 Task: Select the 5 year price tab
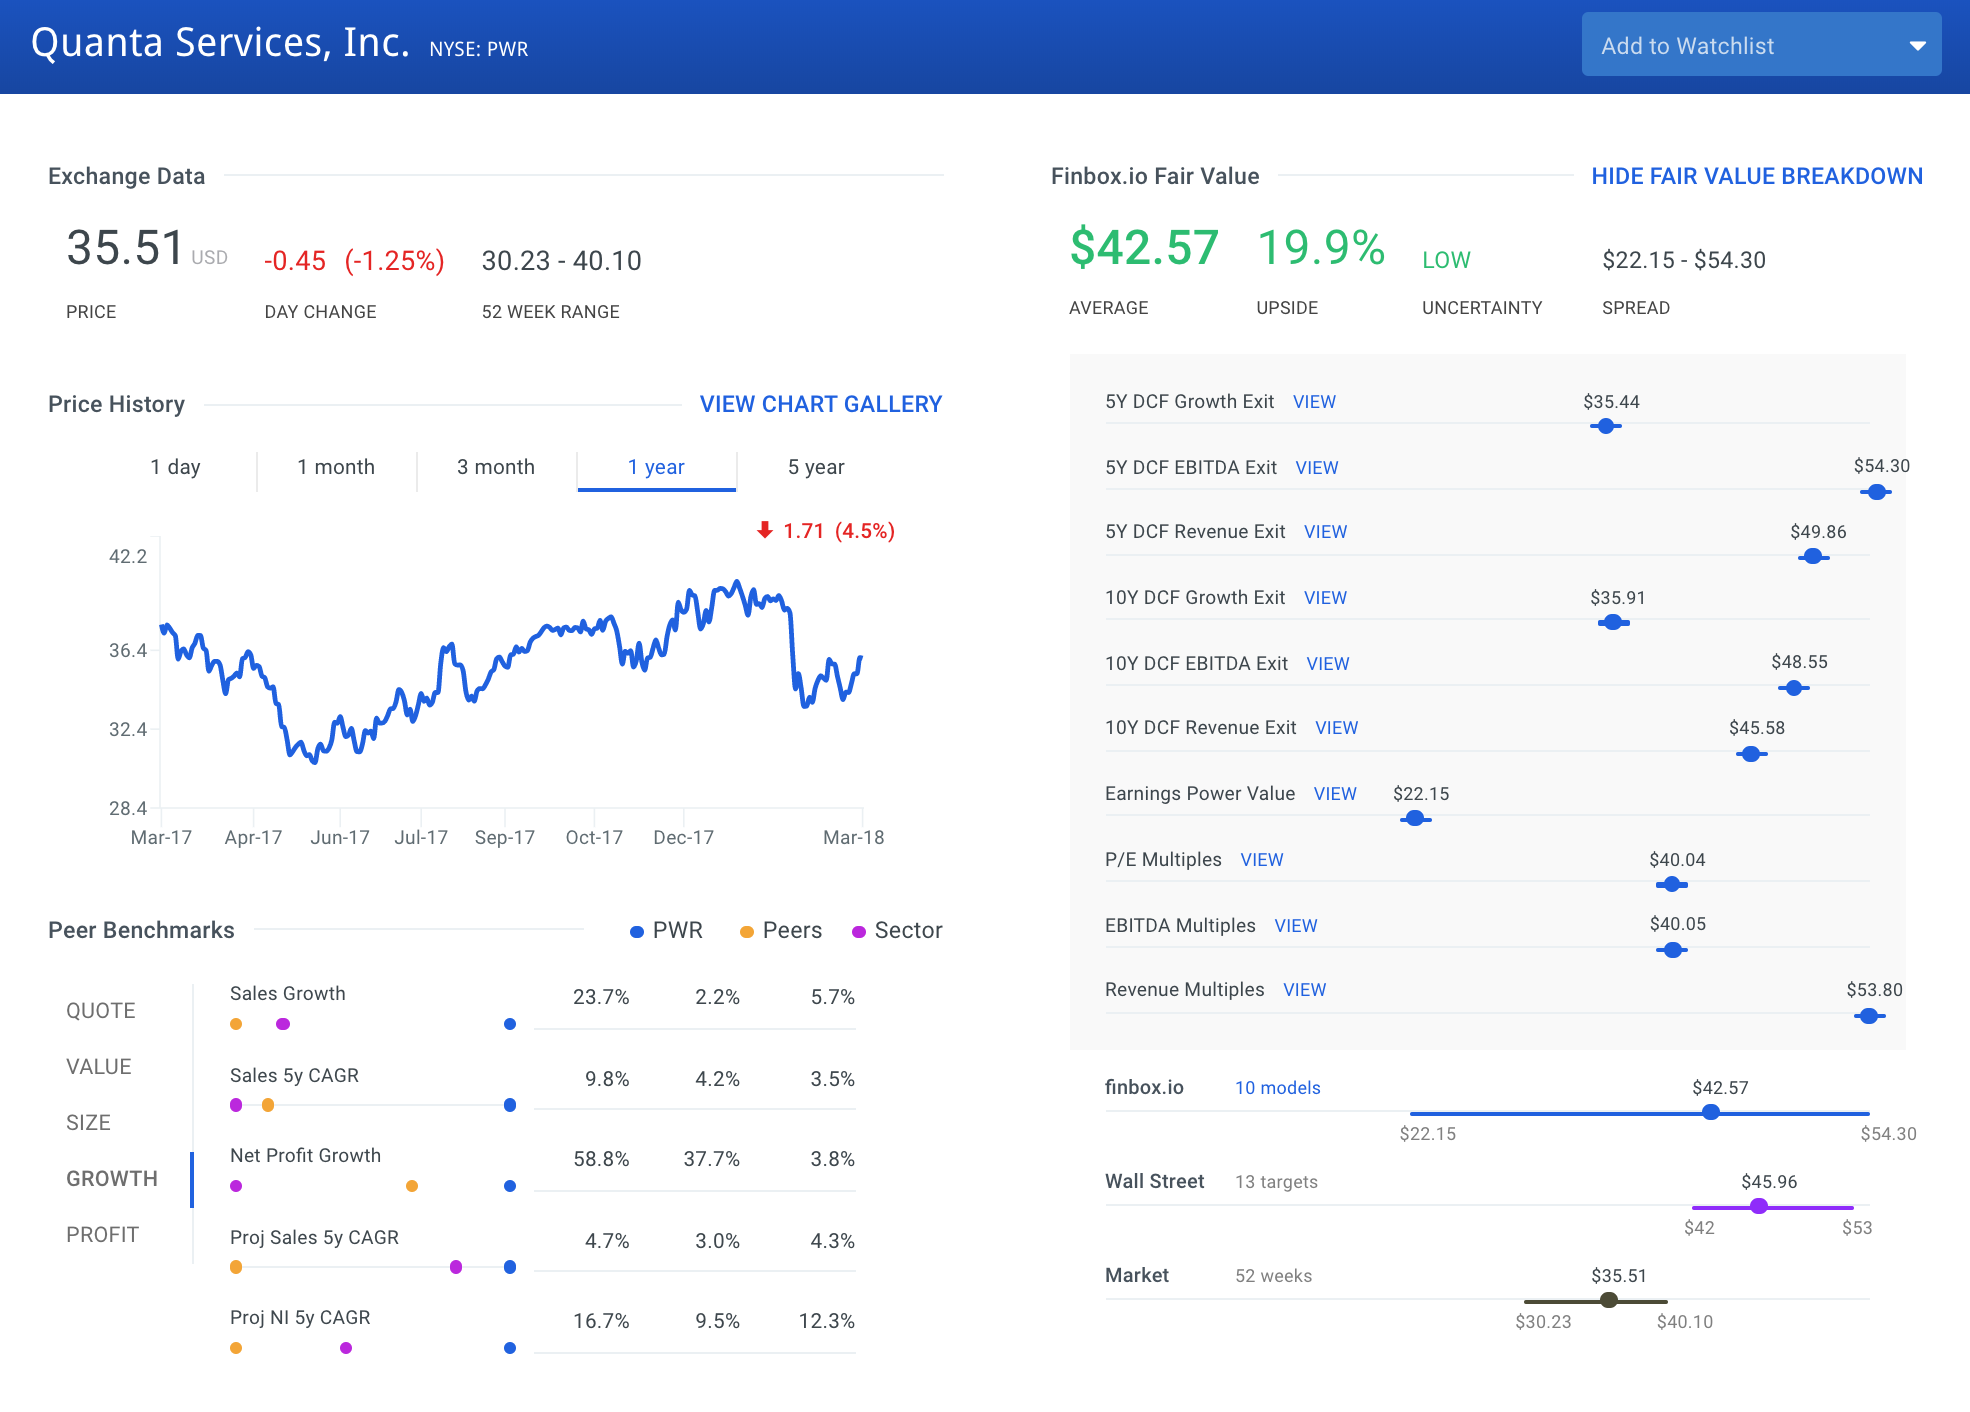[x=816, y=467]
